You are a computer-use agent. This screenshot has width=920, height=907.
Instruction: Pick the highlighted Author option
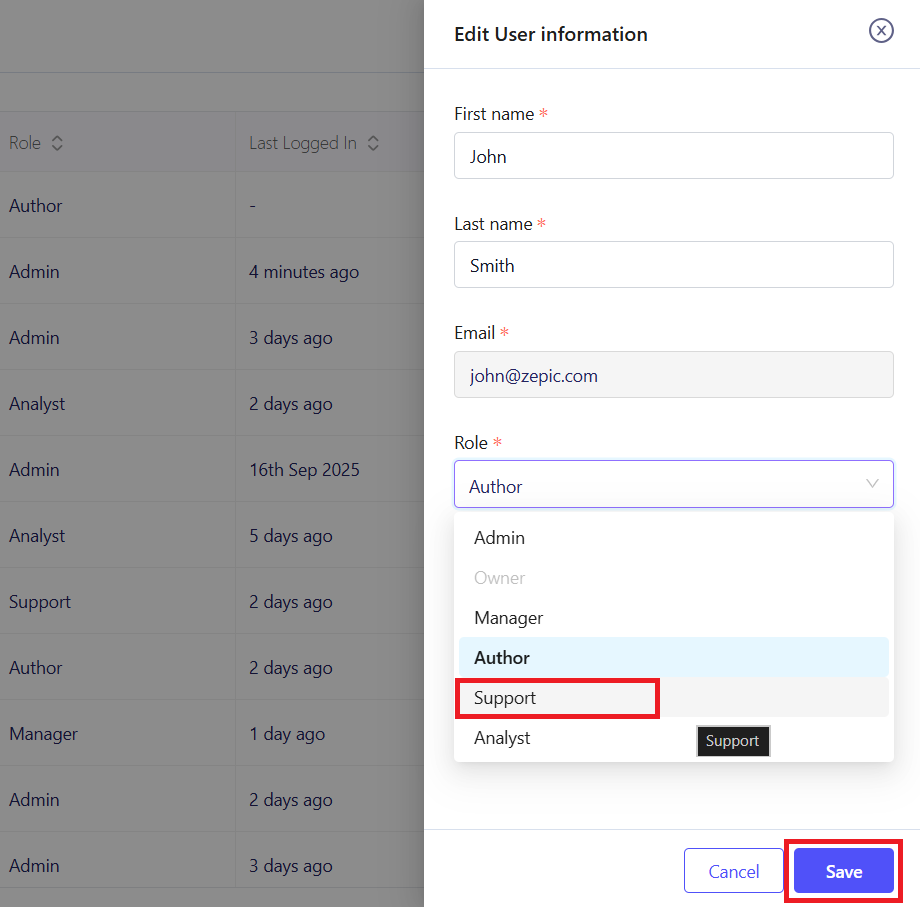[x=502, y=658]
